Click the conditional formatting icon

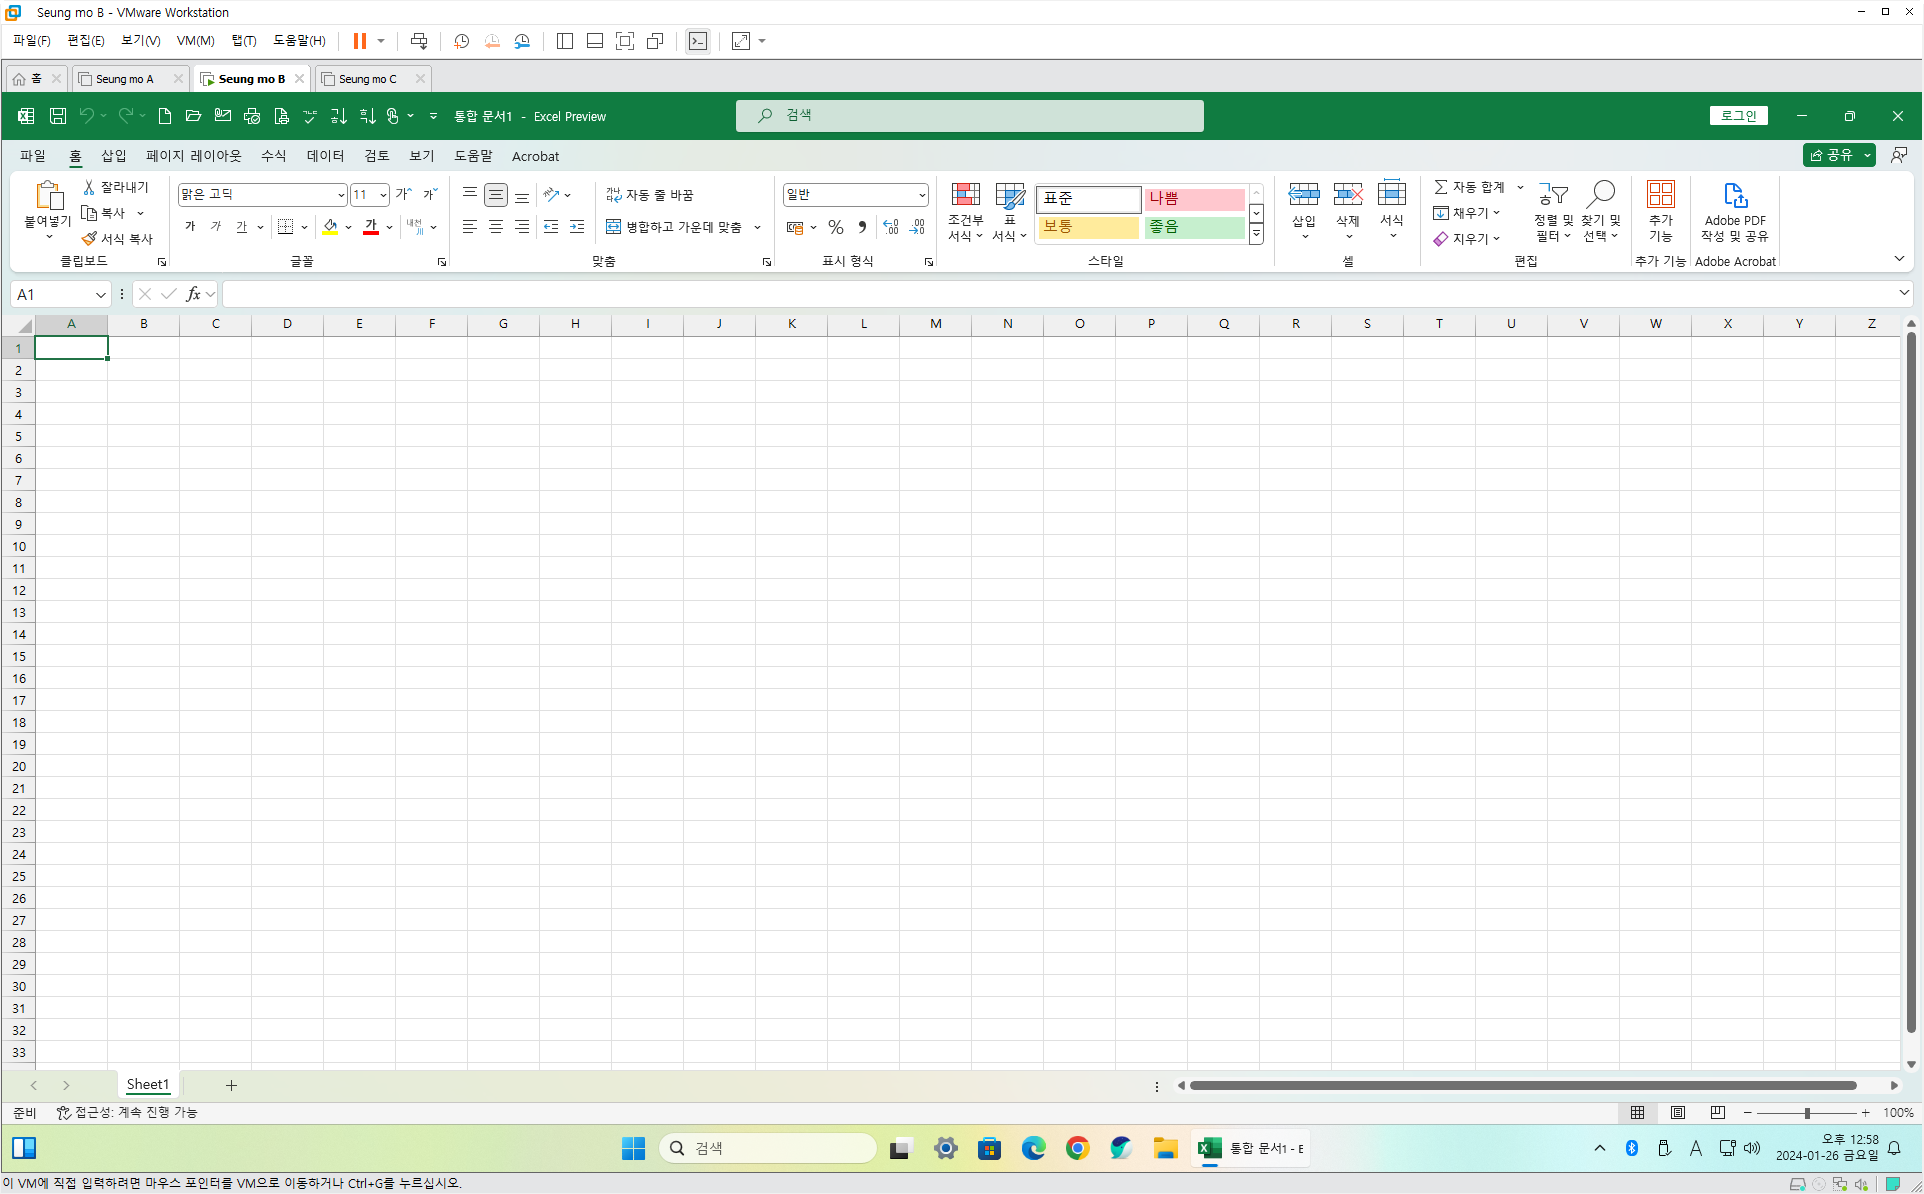coord(965,196)
